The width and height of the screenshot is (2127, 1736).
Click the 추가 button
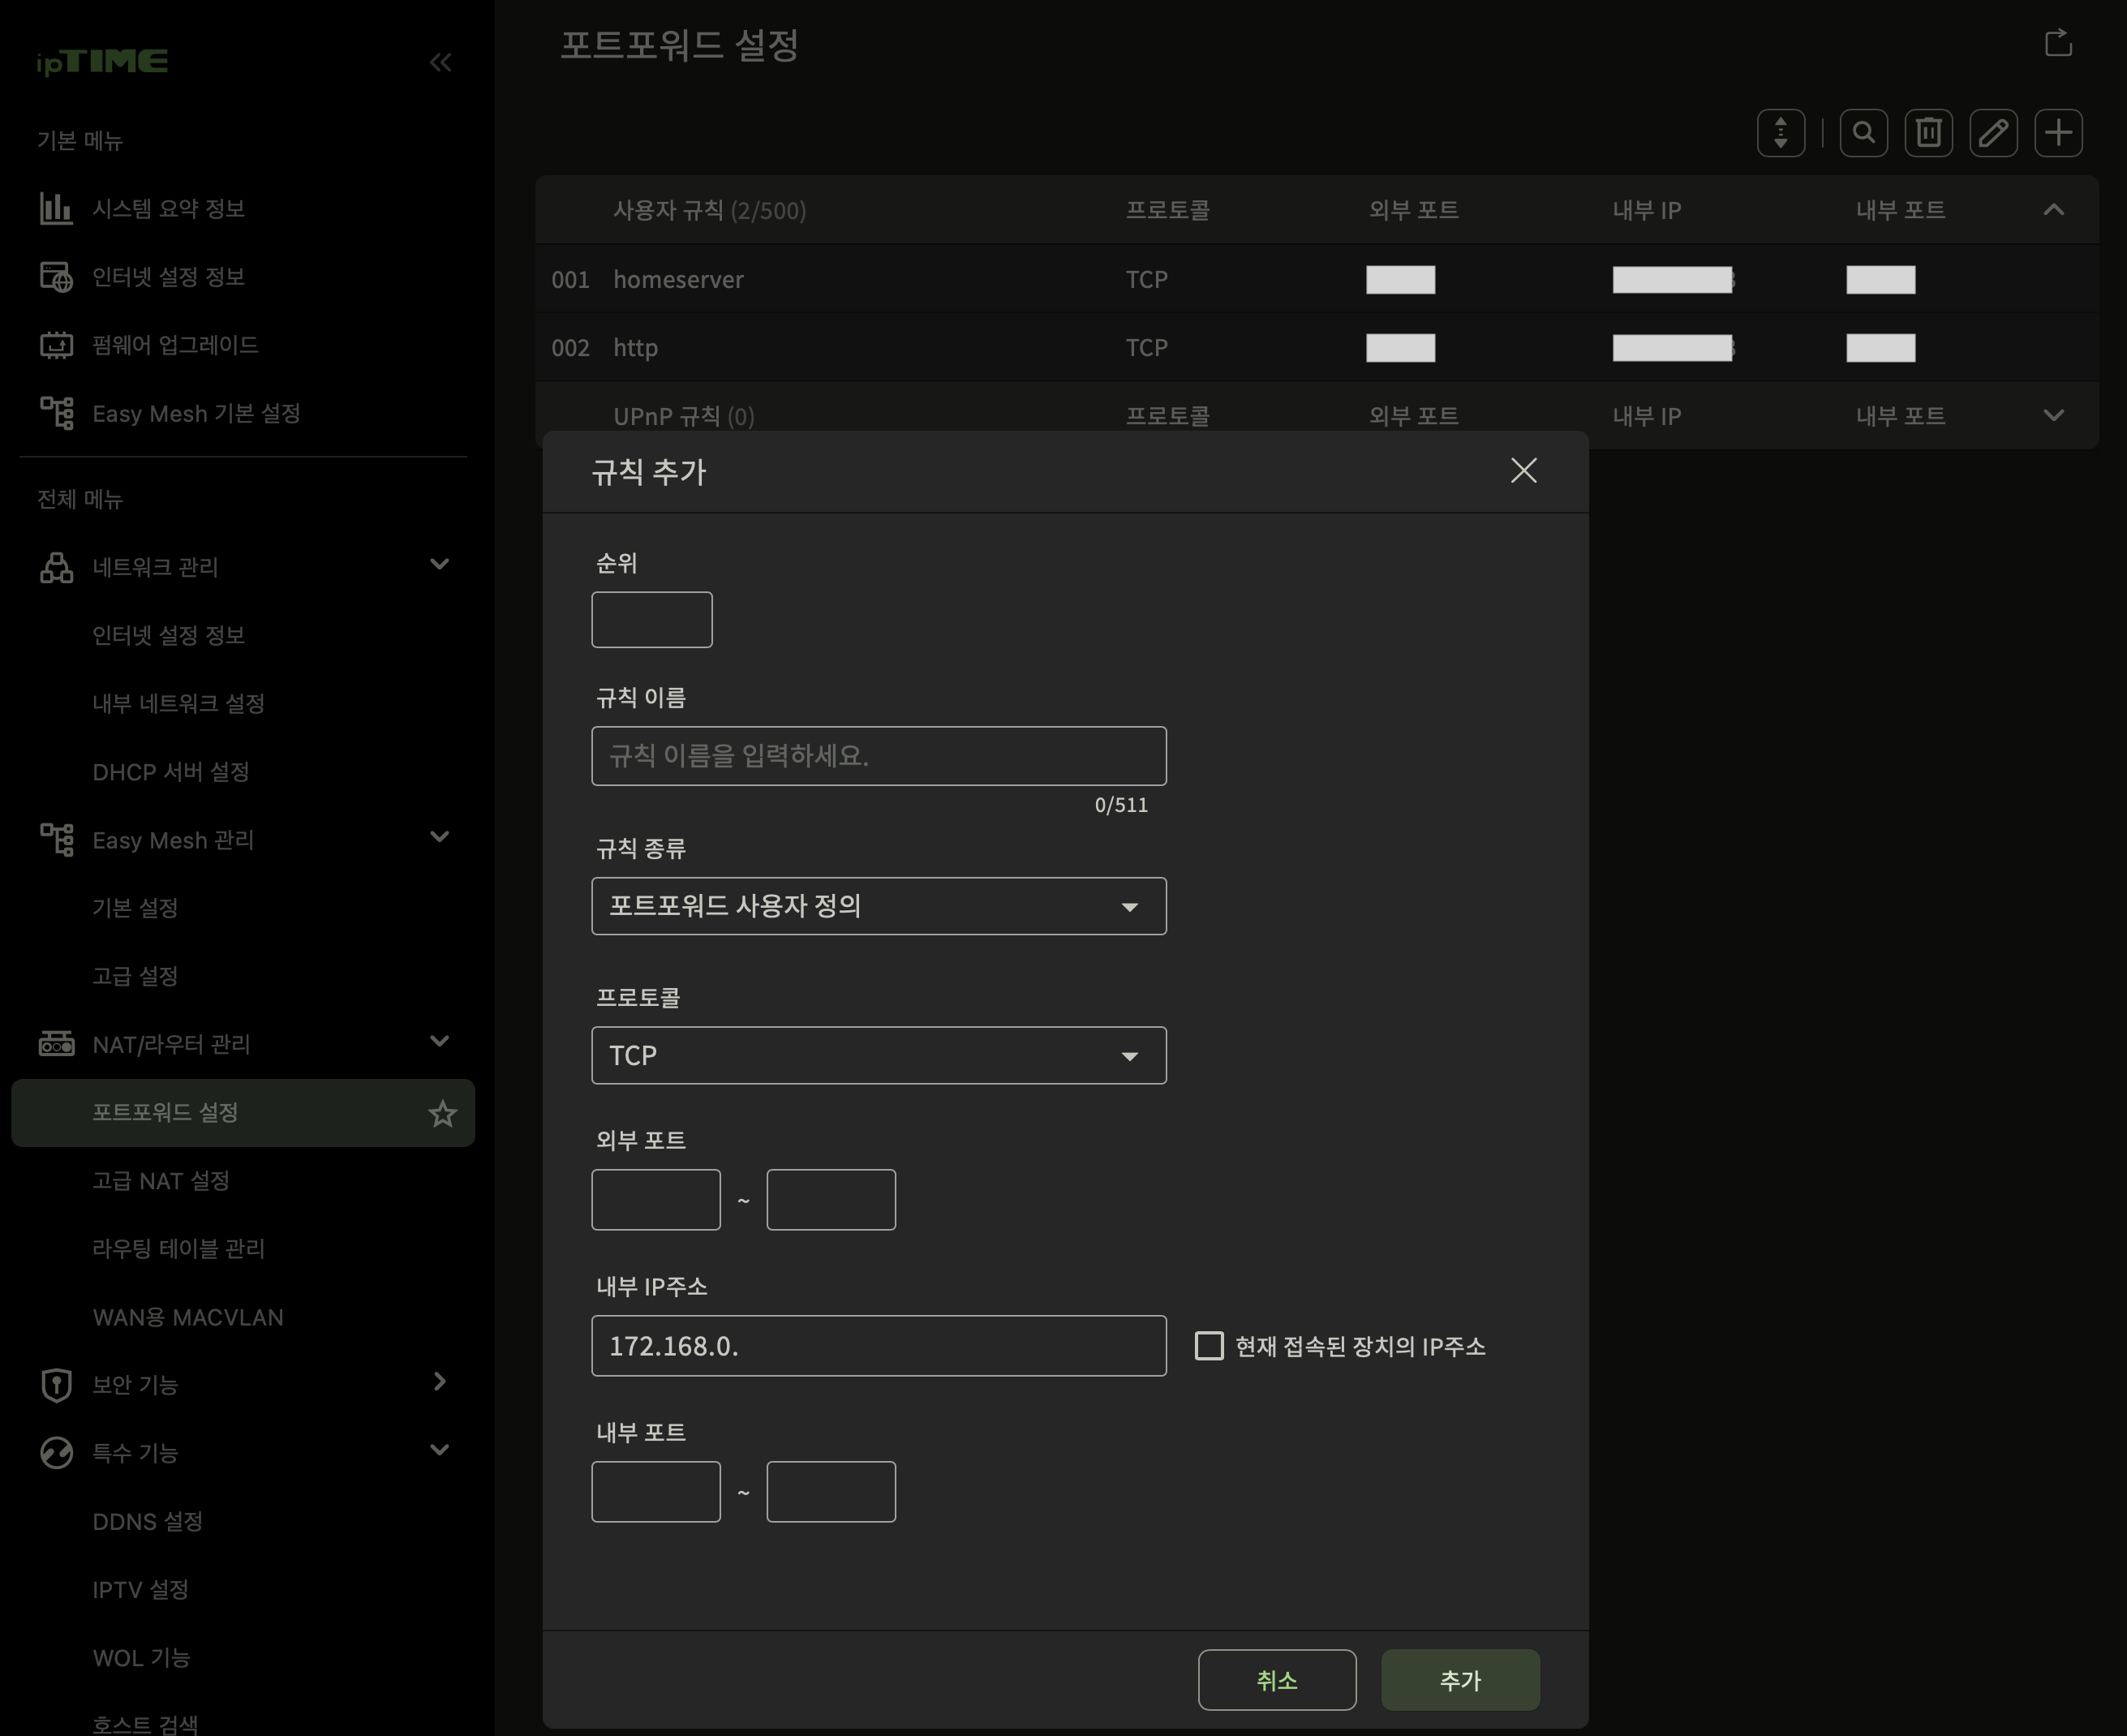(1459, 1680)
